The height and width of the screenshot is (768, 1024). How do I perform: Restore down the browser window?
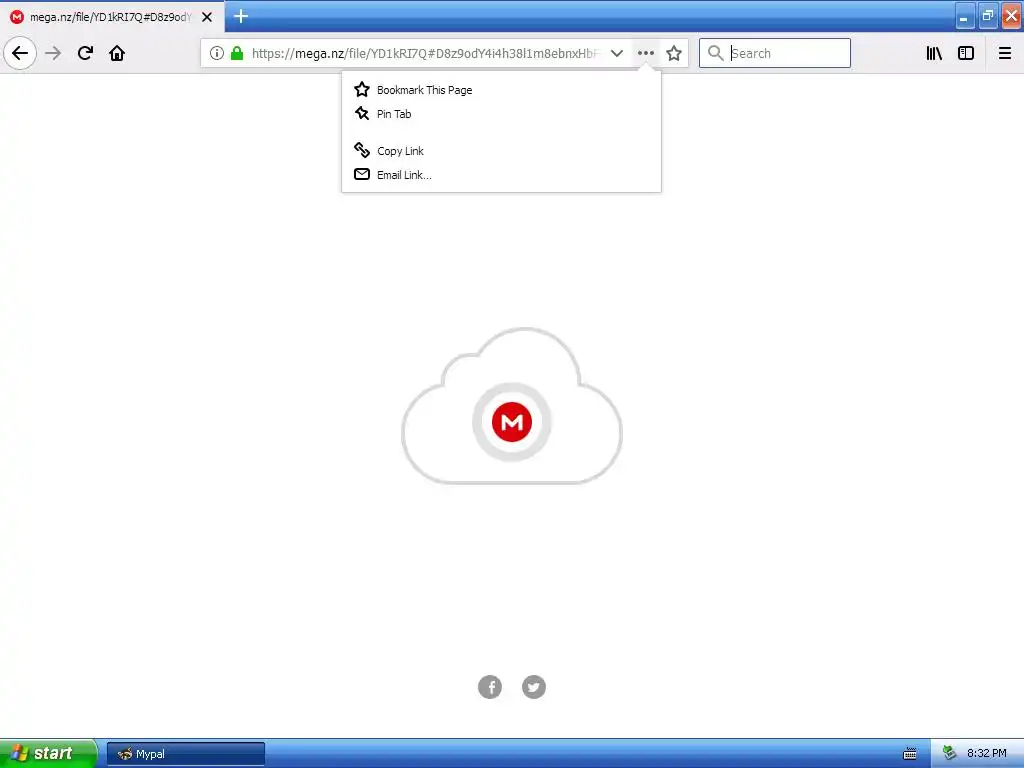coord(987,16)
